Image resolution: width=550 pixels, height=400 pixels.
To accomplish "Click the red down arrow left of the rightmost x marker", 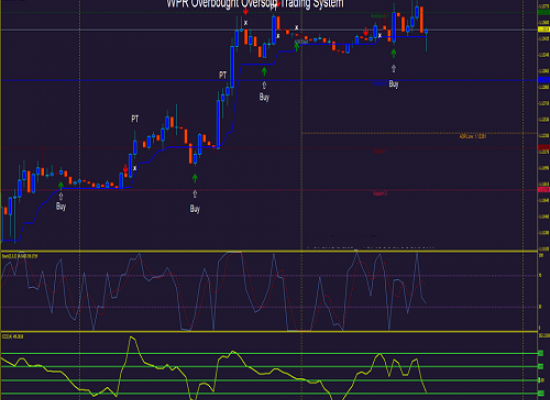I will click(x=366, y=32).
